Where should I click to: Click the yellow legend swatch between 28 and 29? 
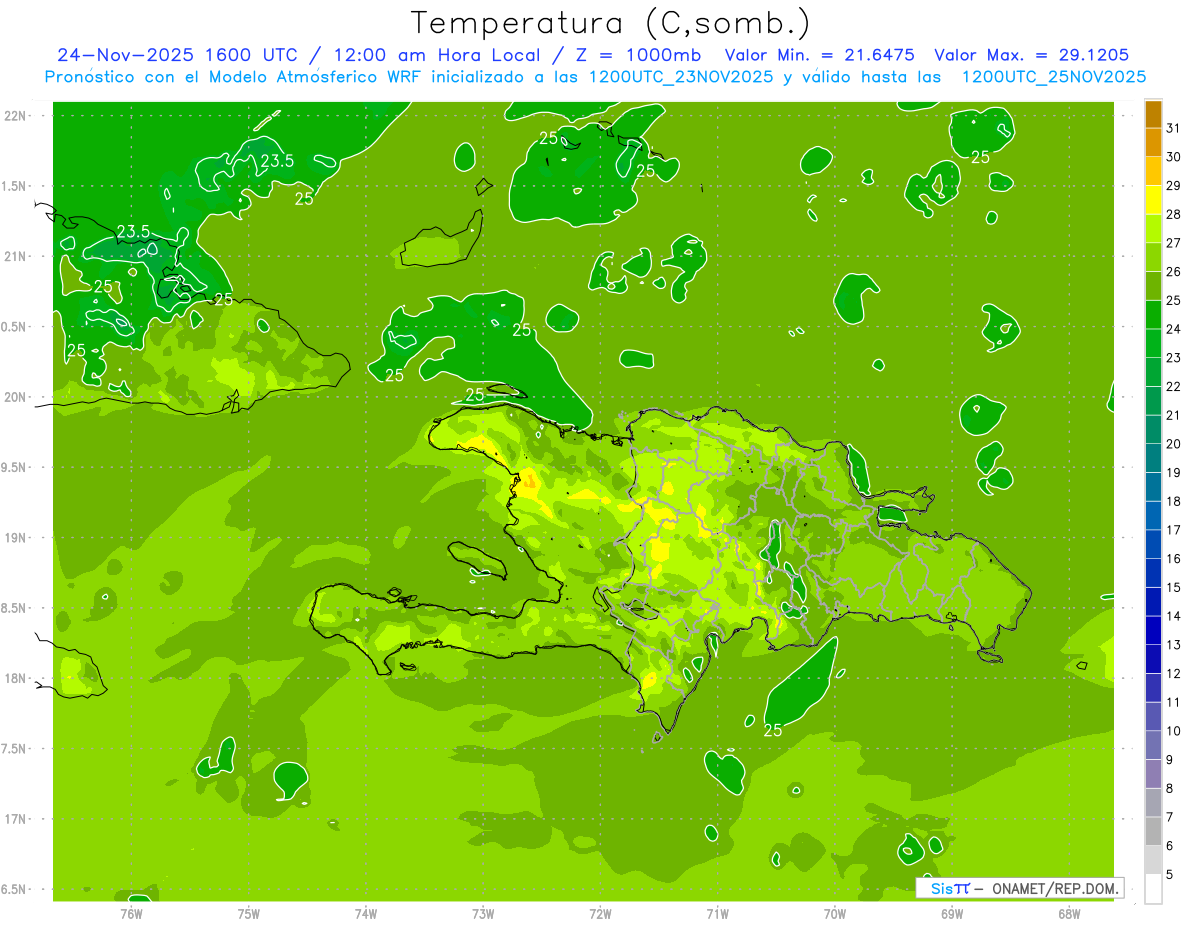[1153, 200]
